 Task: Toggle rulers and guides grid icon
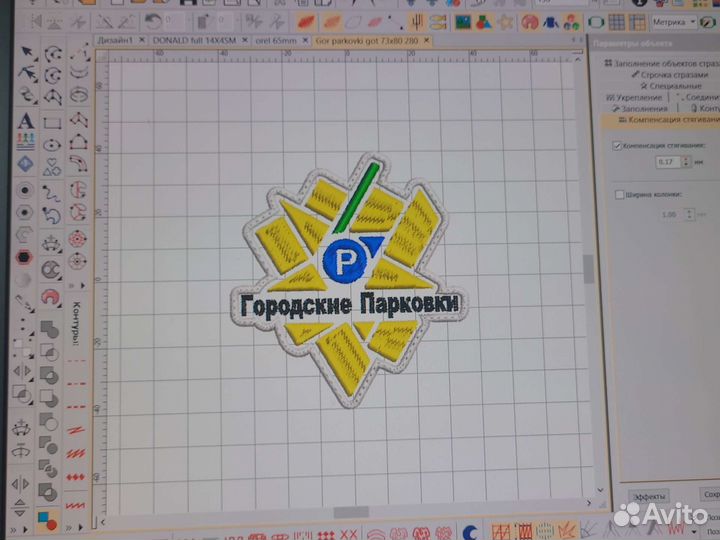click(637, 22)
